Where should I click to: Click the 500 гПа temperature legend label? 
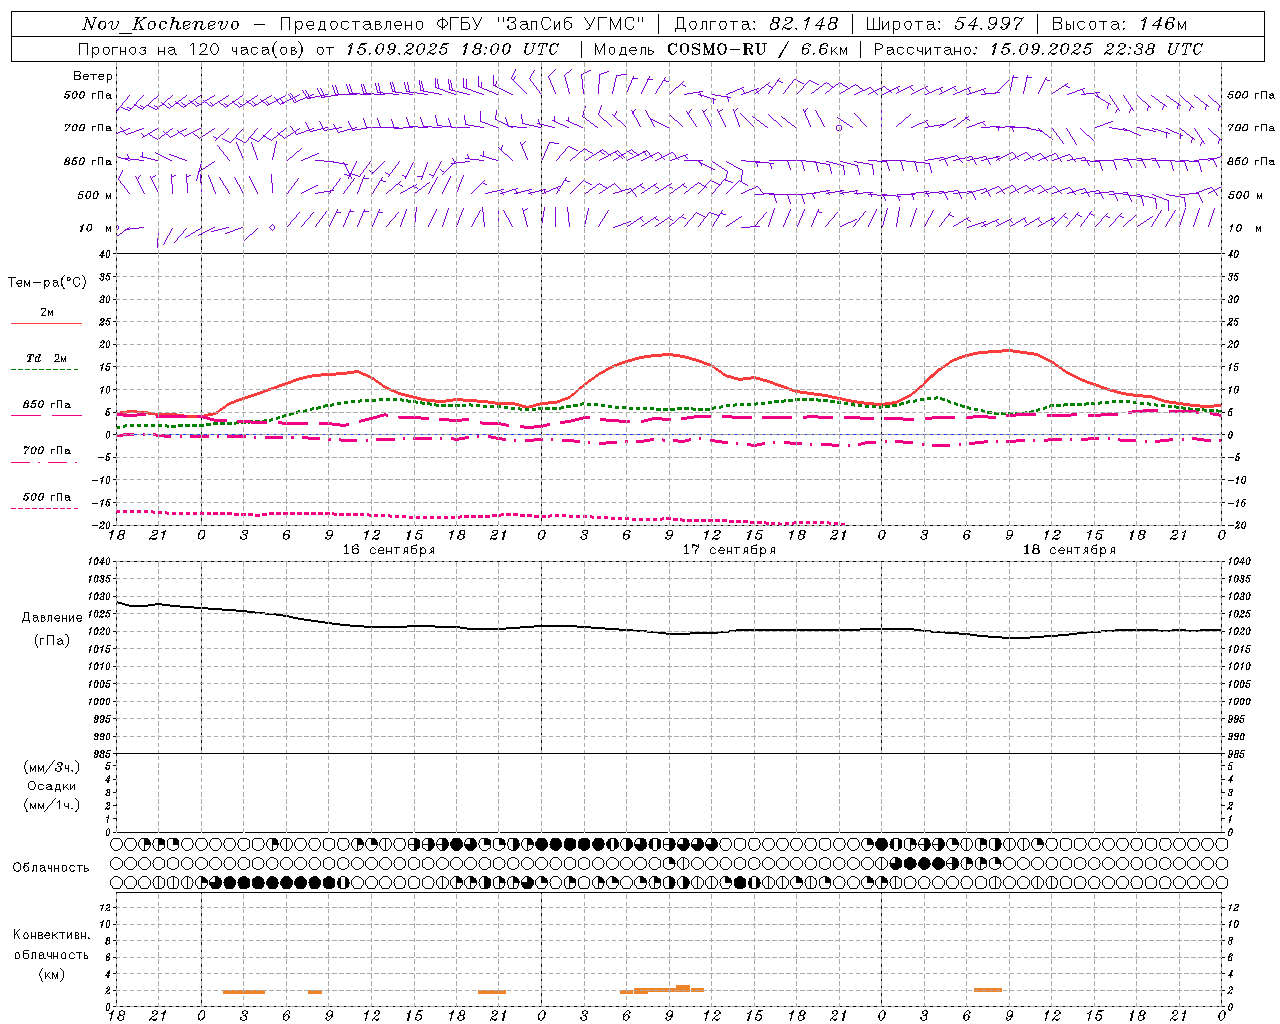click(46, 497)
